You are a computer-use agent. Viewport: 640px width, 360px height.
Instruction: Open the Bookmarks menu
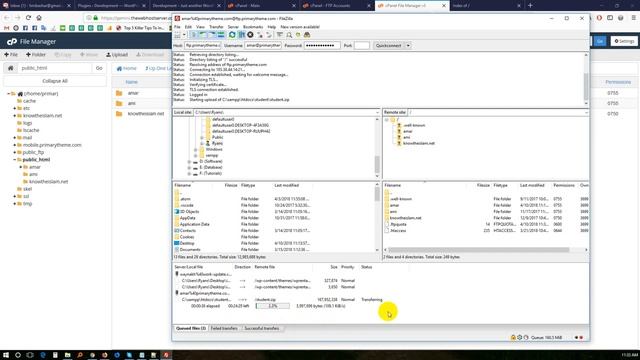(x=253, y=27)
